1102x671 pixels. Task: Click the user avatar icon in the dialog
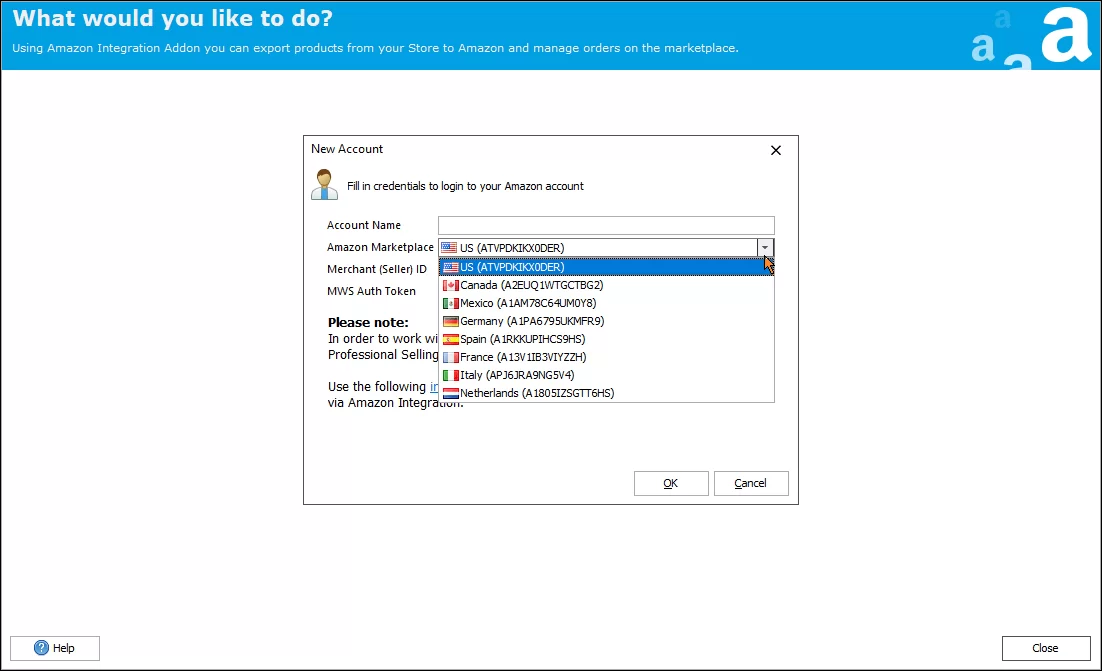pos(324,185)
